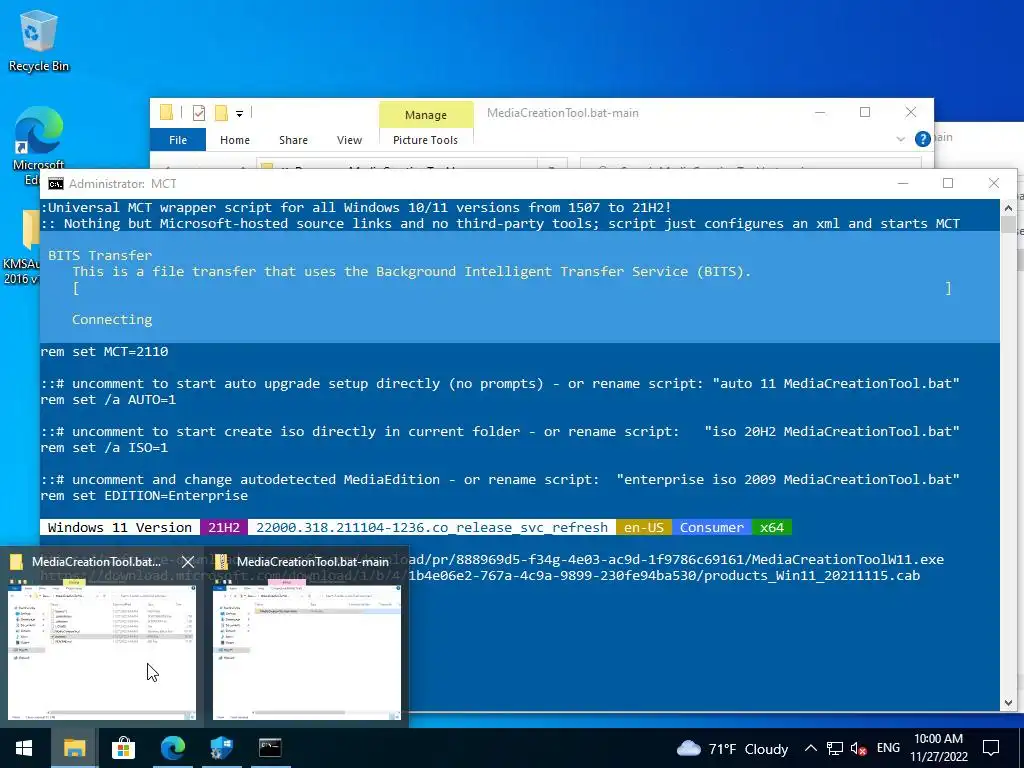
Task: Click the blue Consumer edition label
Action: tap(712, 527)
